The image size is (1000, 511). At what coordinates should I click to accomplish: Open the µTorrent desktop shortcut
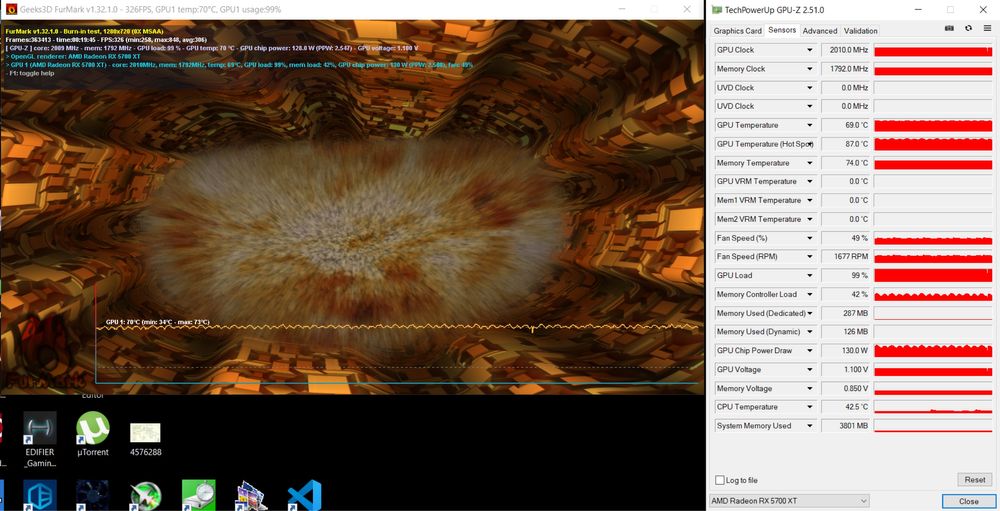coord(93,434)
